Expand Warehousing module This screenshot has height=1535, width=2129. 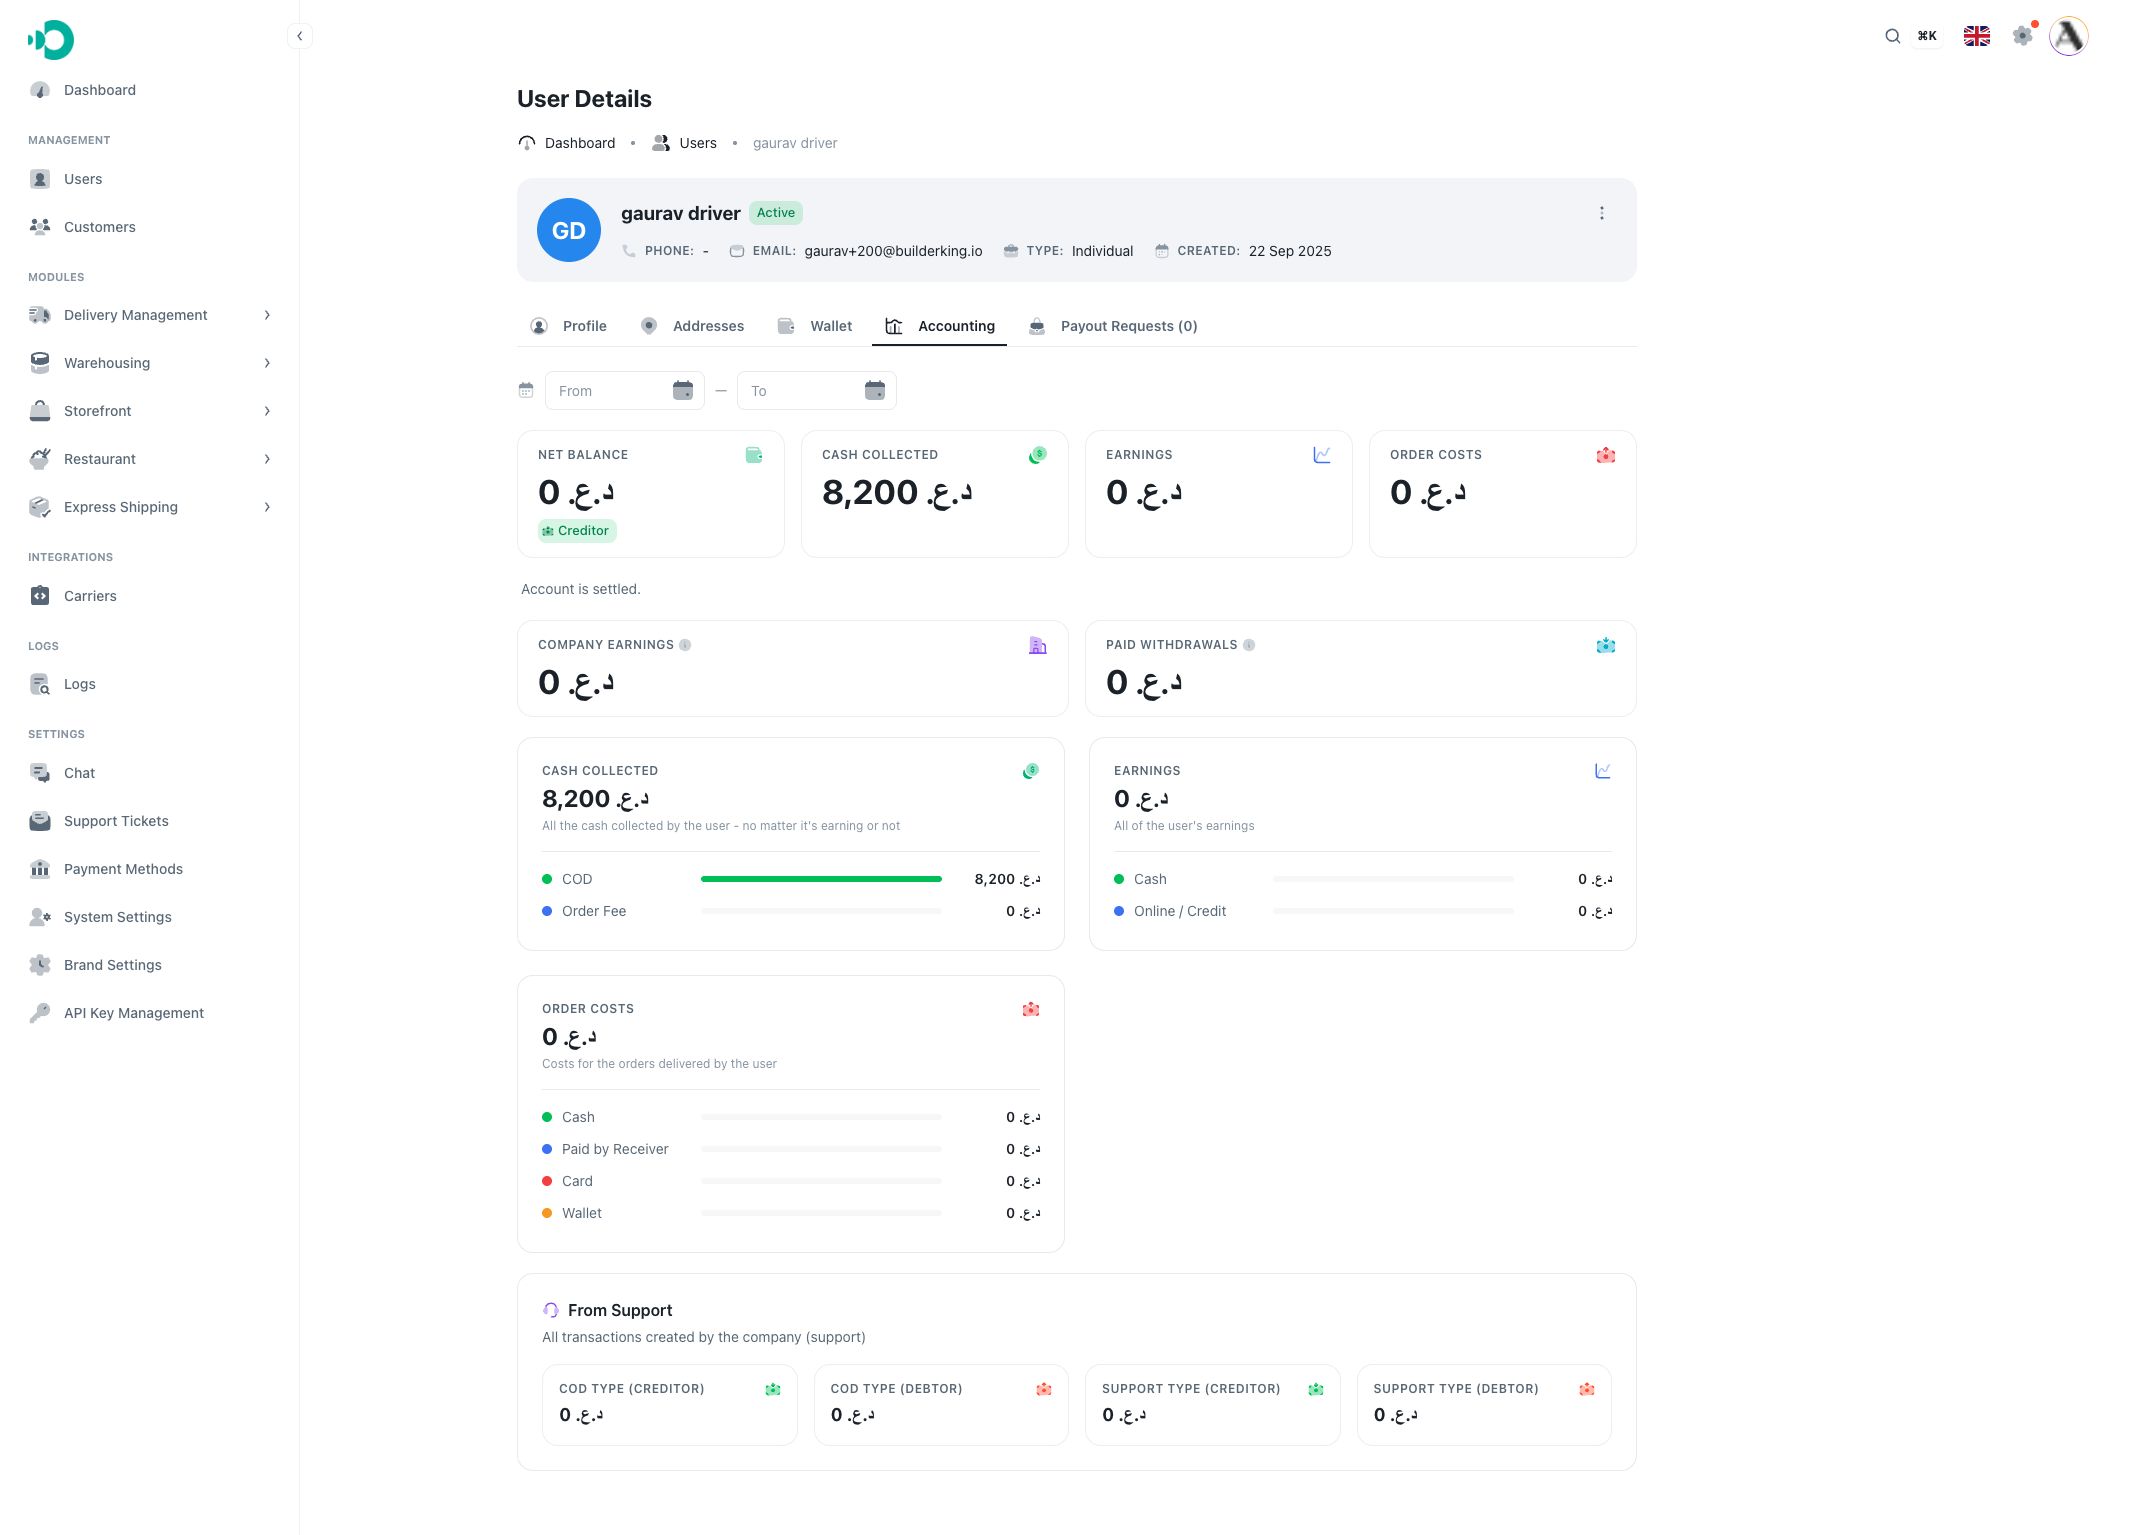(150, 363)
